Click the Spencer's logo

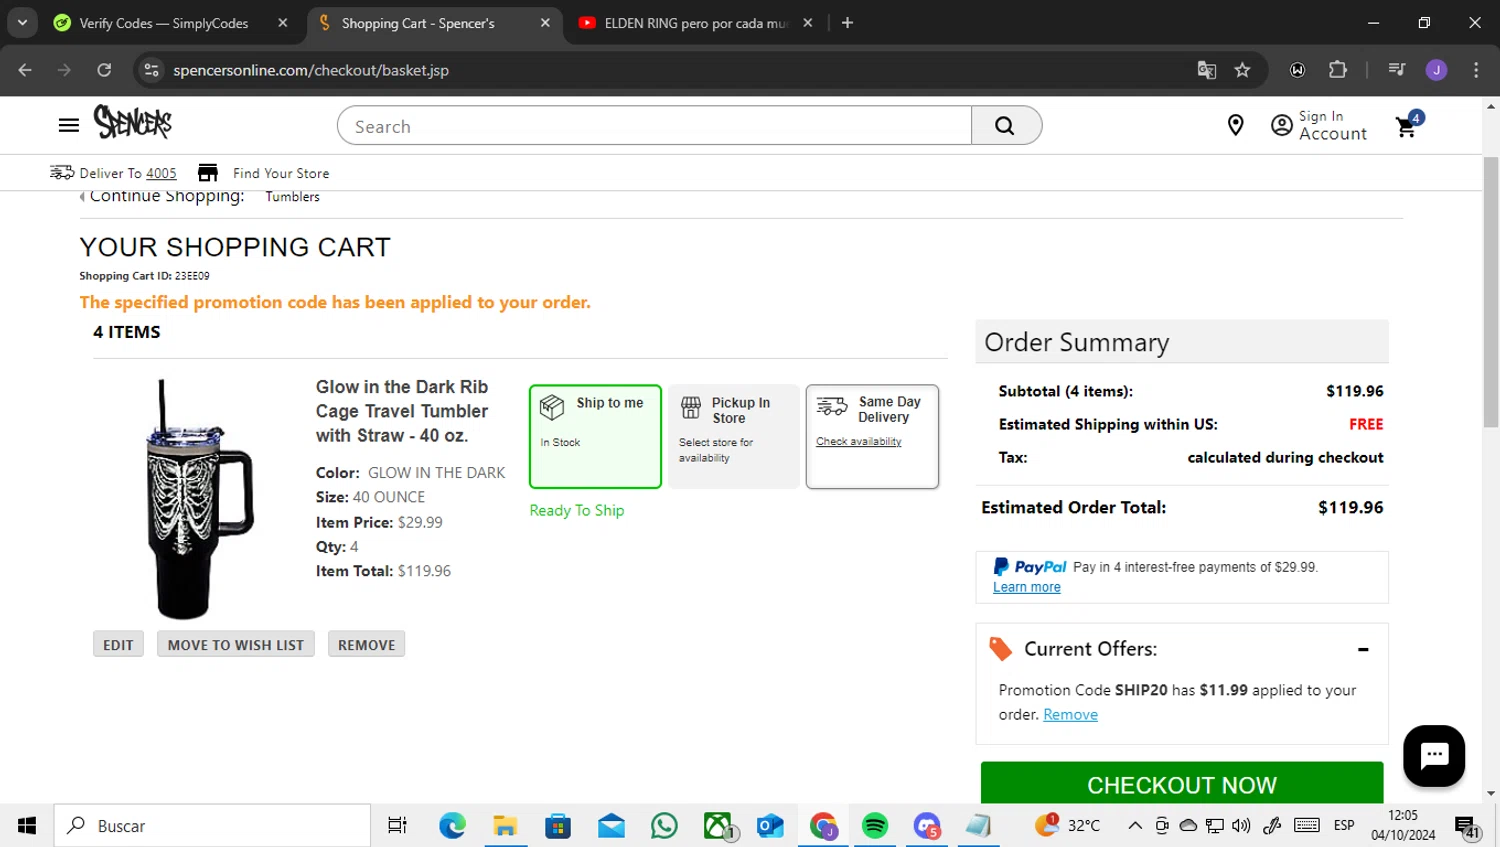[133, 122]
